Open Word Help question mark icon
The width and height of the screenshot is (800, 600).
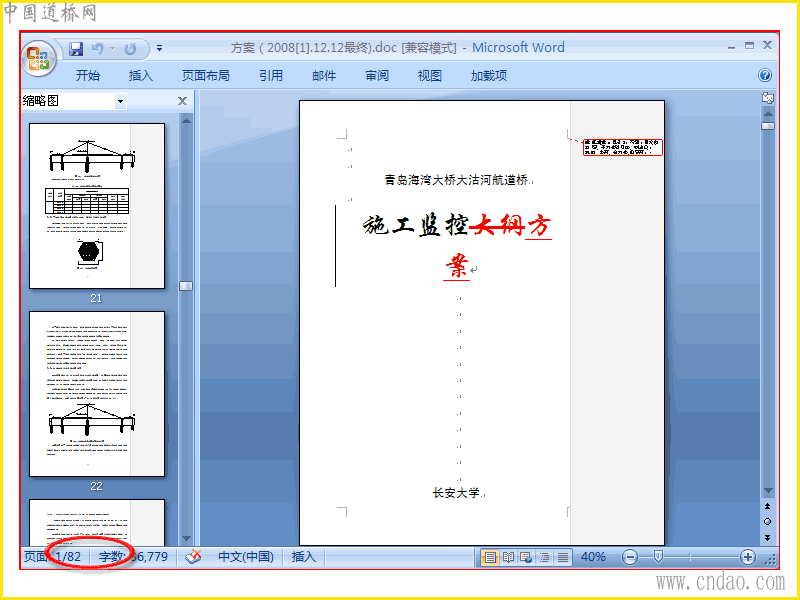764,76
